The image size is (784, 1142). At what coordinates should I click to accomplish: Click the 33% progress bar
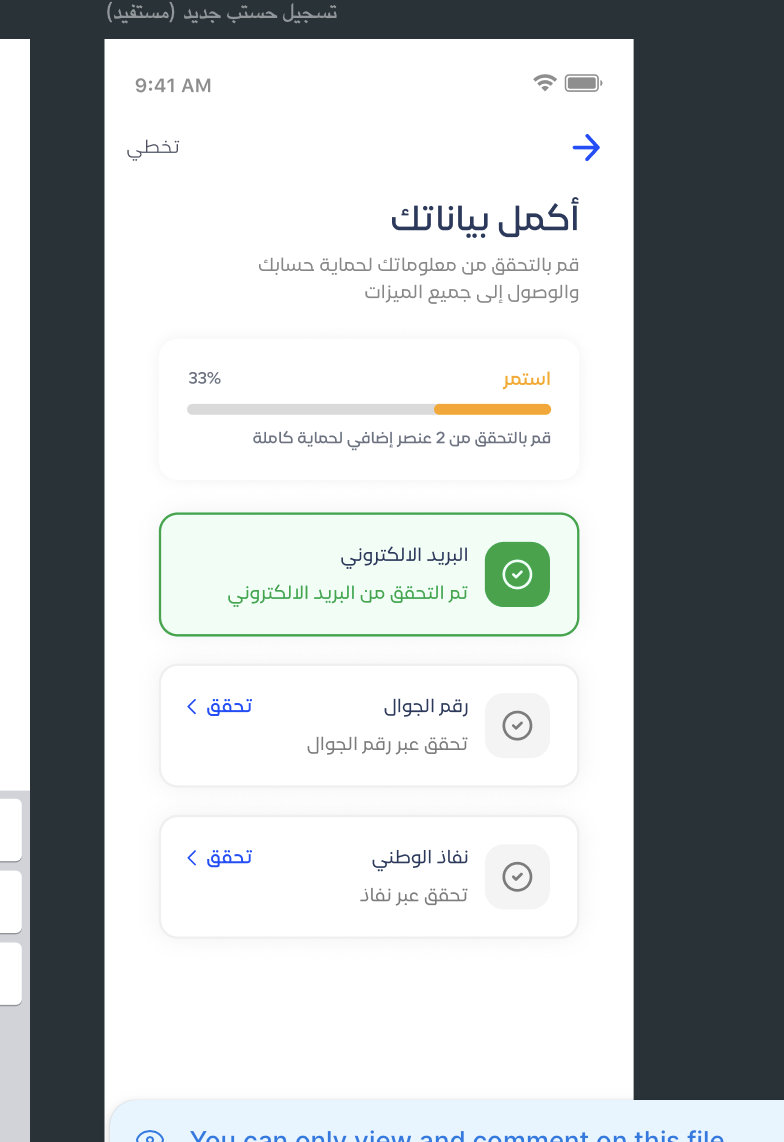click(369, 409)
